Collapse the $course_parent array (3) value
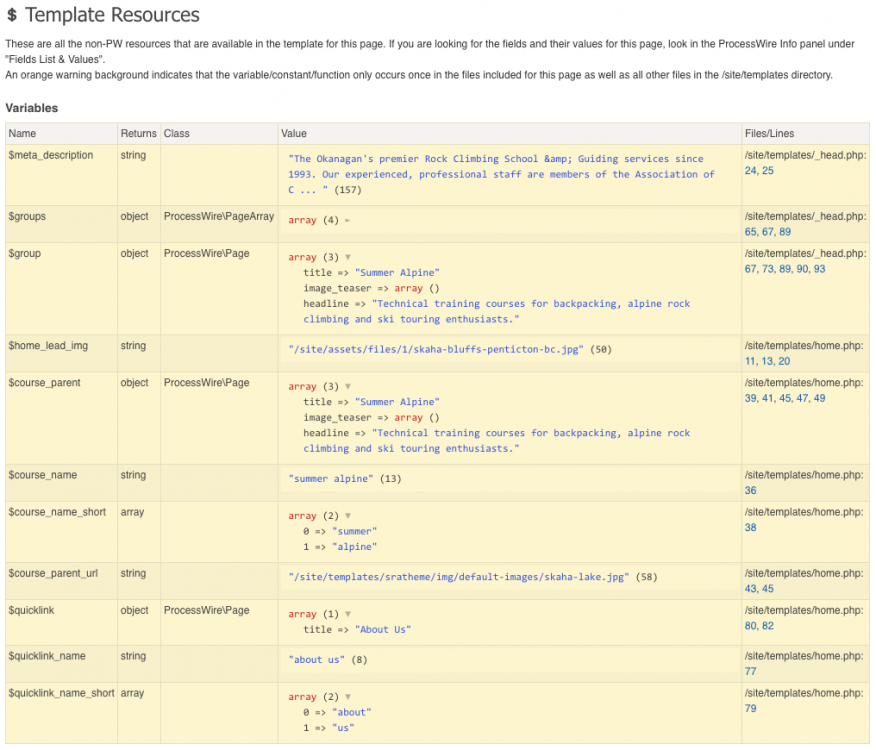Screen dimensions: 876x750 point(347,386)
